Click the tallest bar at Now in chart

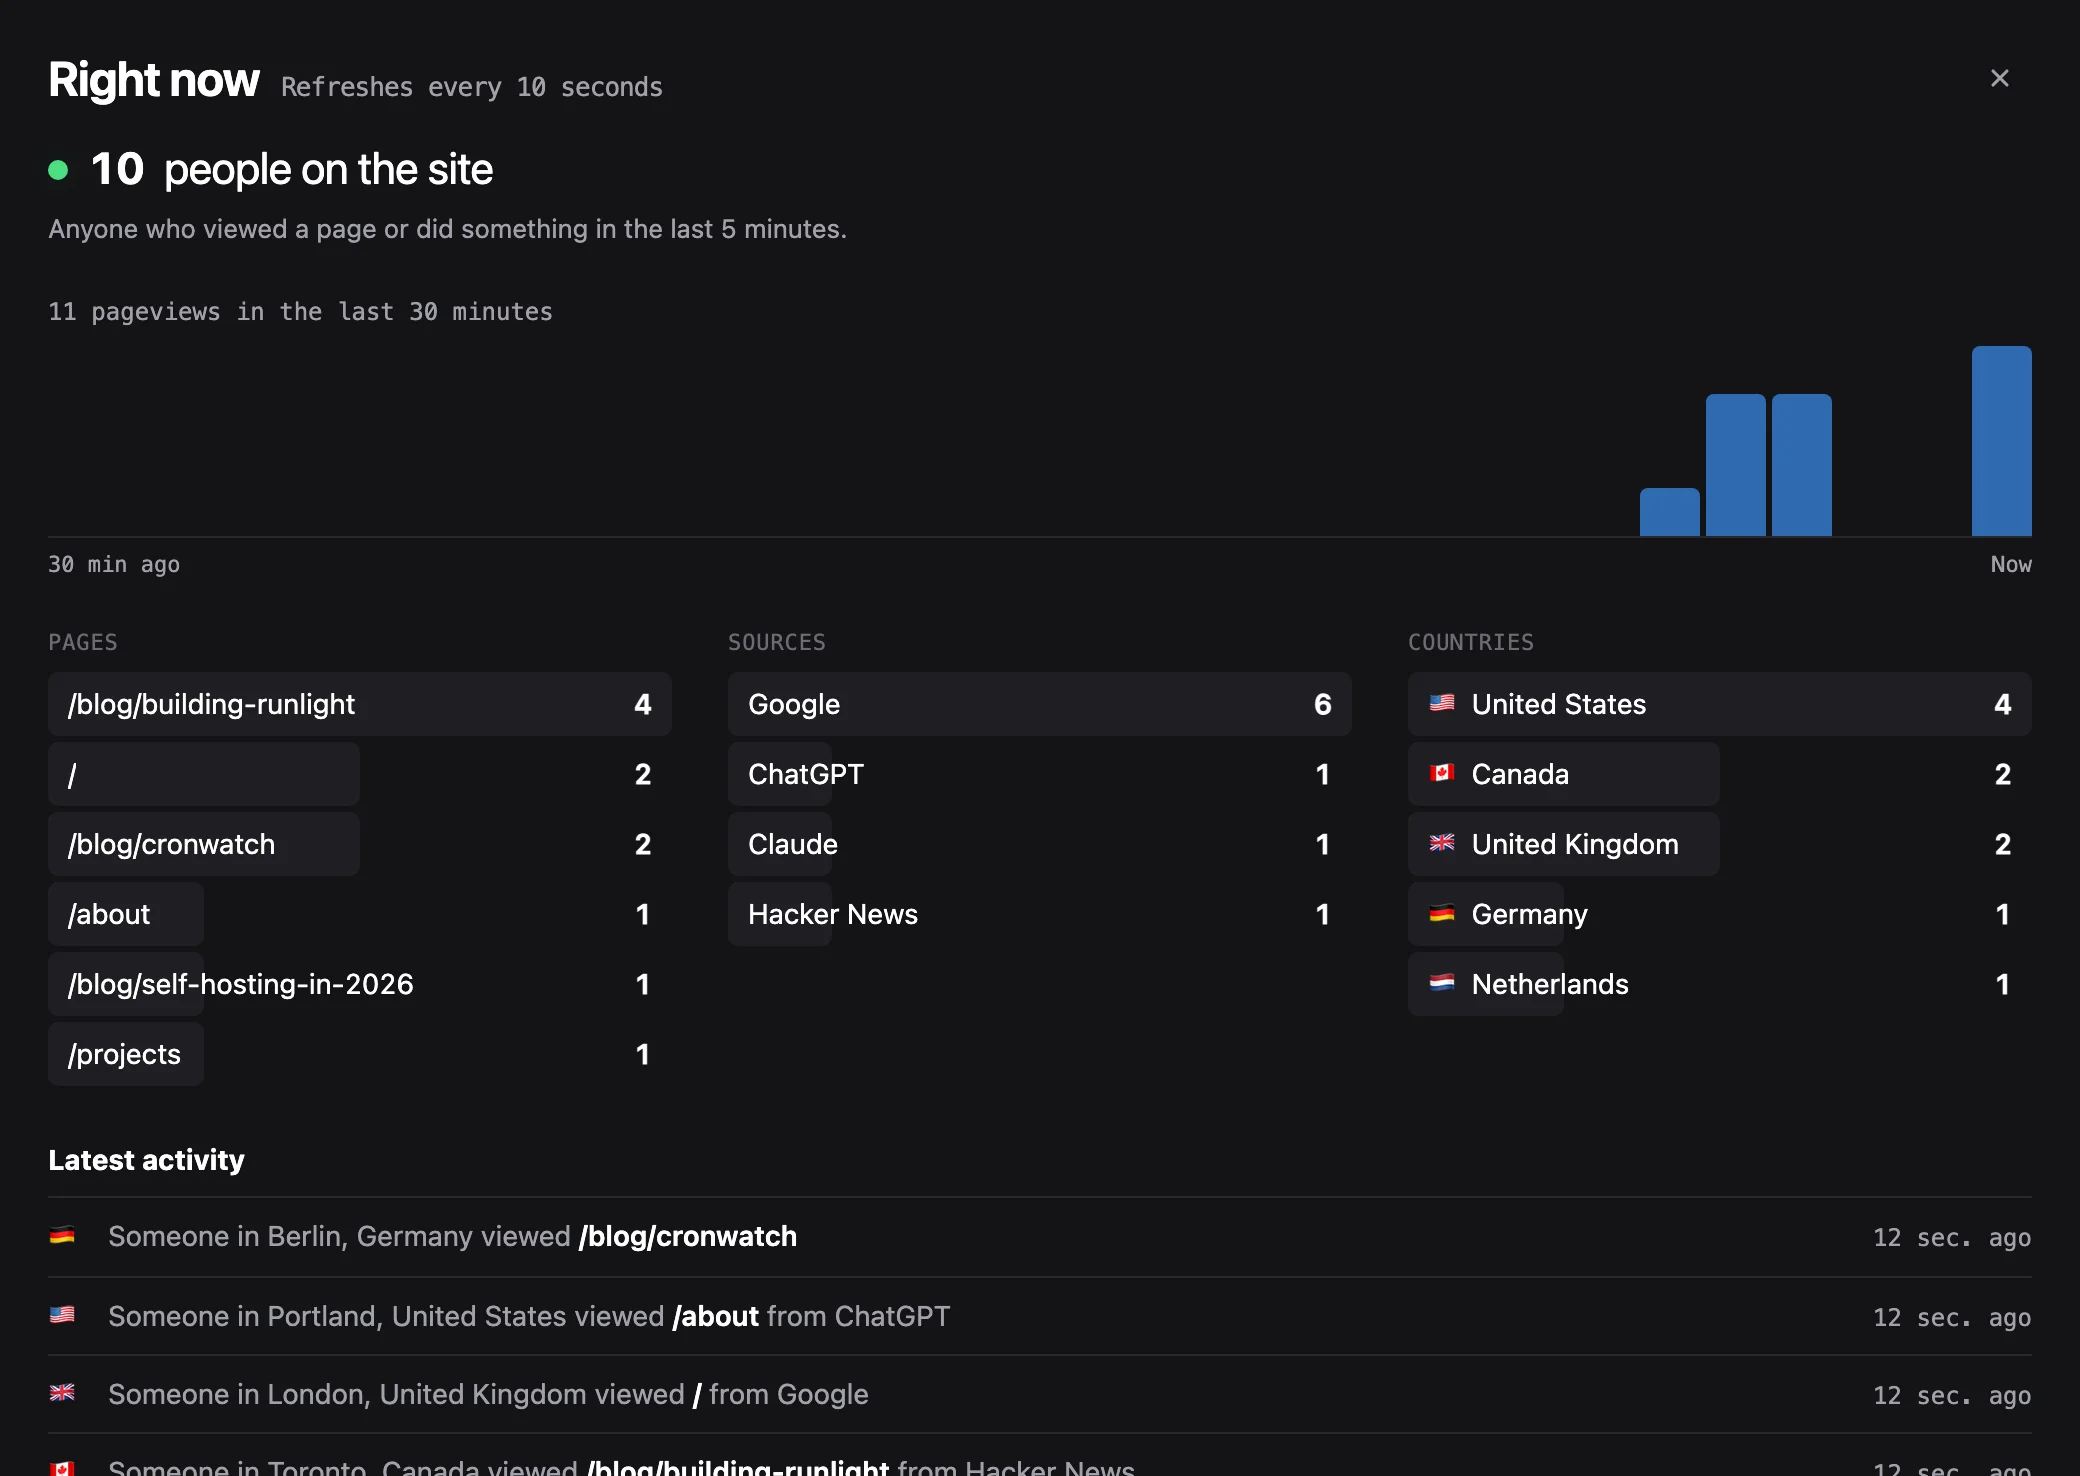point(2001,441)
